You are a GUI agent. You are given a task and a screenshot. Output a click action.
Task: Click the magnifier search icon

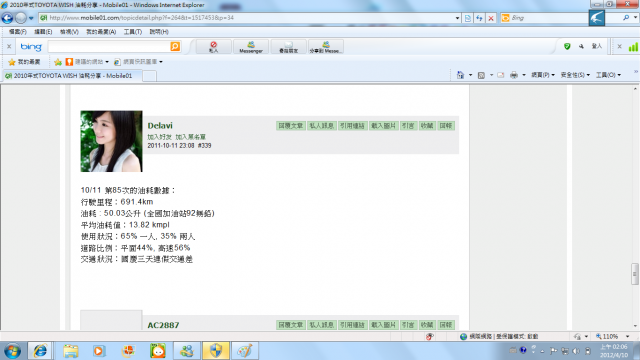[x=626, y=18]
